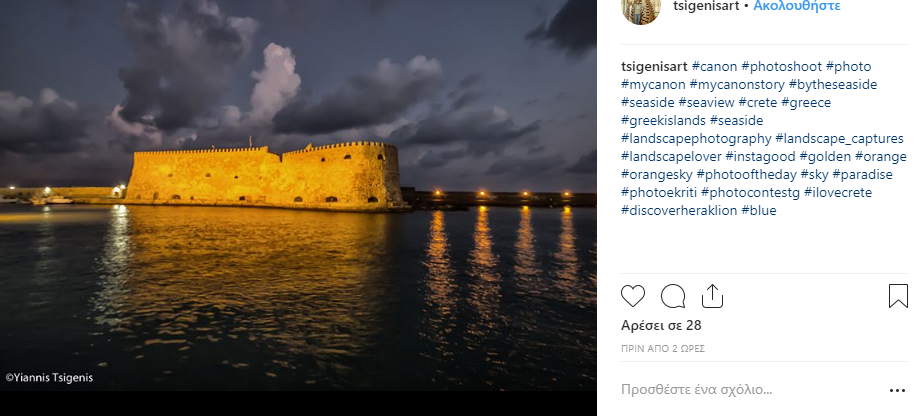Open the #landscapephotography hashtag
Viewport: 920px width, 416px height.
click(696, 139)
